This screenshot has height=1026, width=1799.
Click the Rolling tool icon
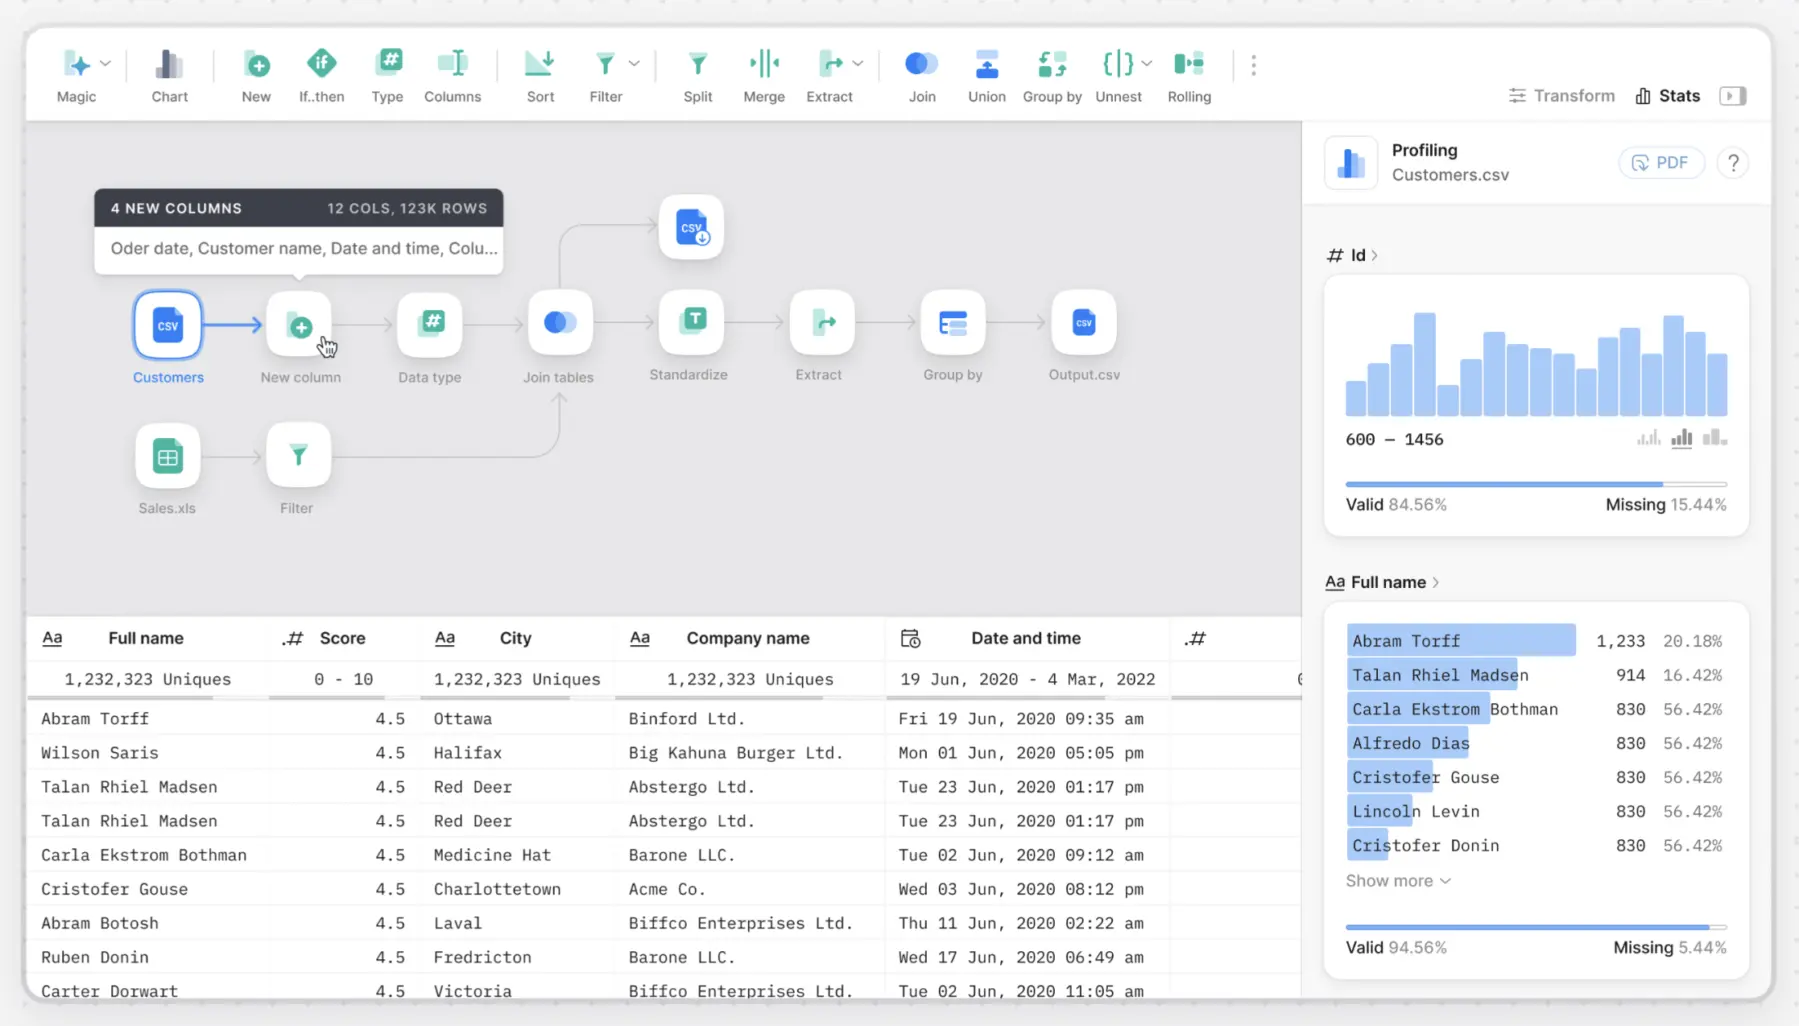coord(1188,65)
